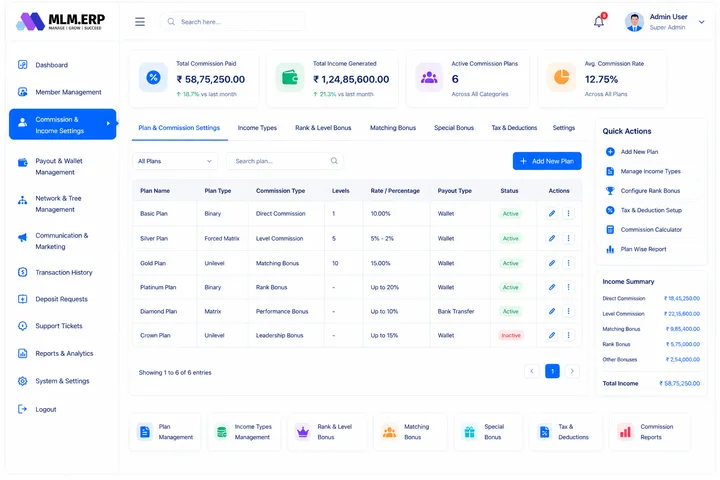Open Network & Tree Management
Viewport: 720px width, 480px height.
click(58, 203)
